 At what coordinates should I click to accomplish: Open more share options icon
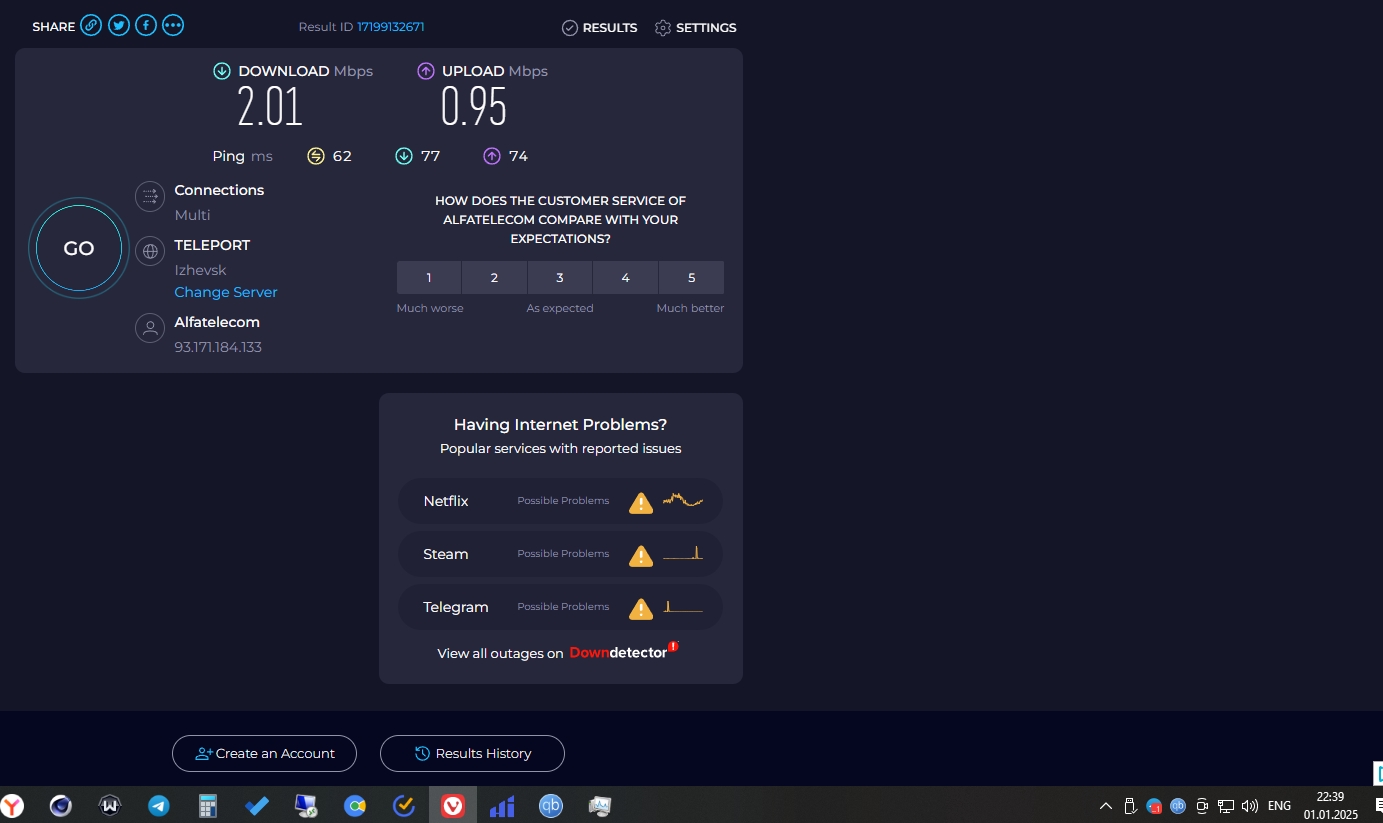[x=173, y=26]
